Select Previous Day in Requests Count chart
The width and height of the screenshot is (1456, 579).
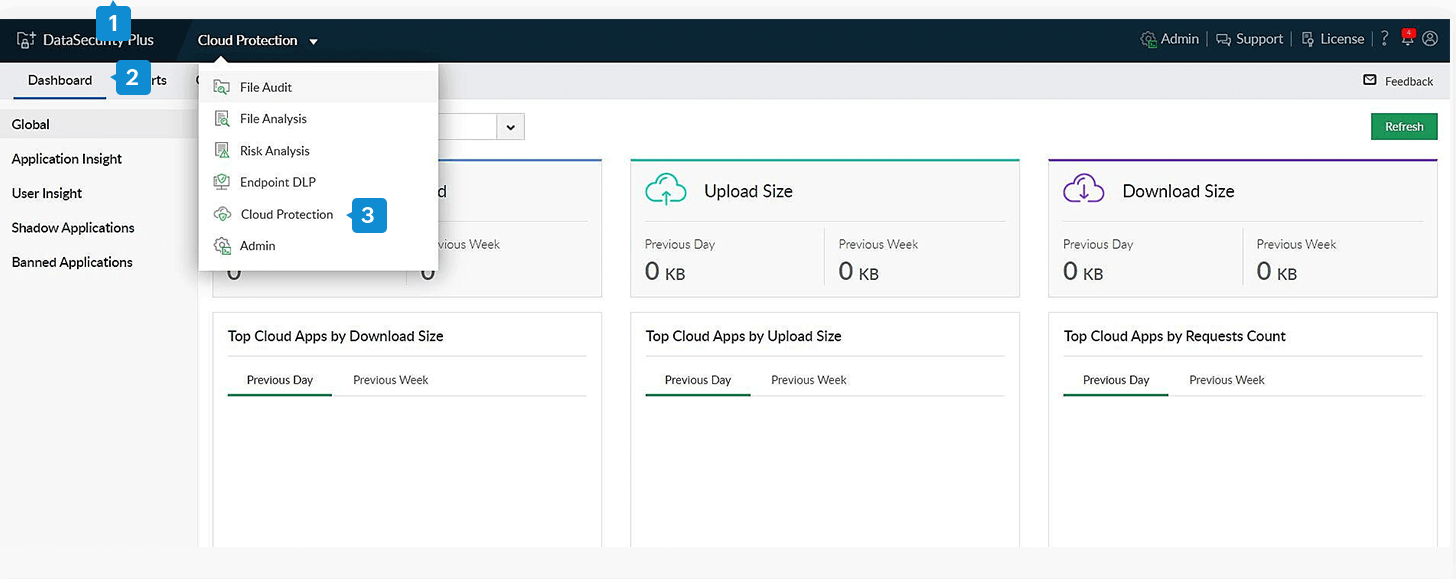1116,380
